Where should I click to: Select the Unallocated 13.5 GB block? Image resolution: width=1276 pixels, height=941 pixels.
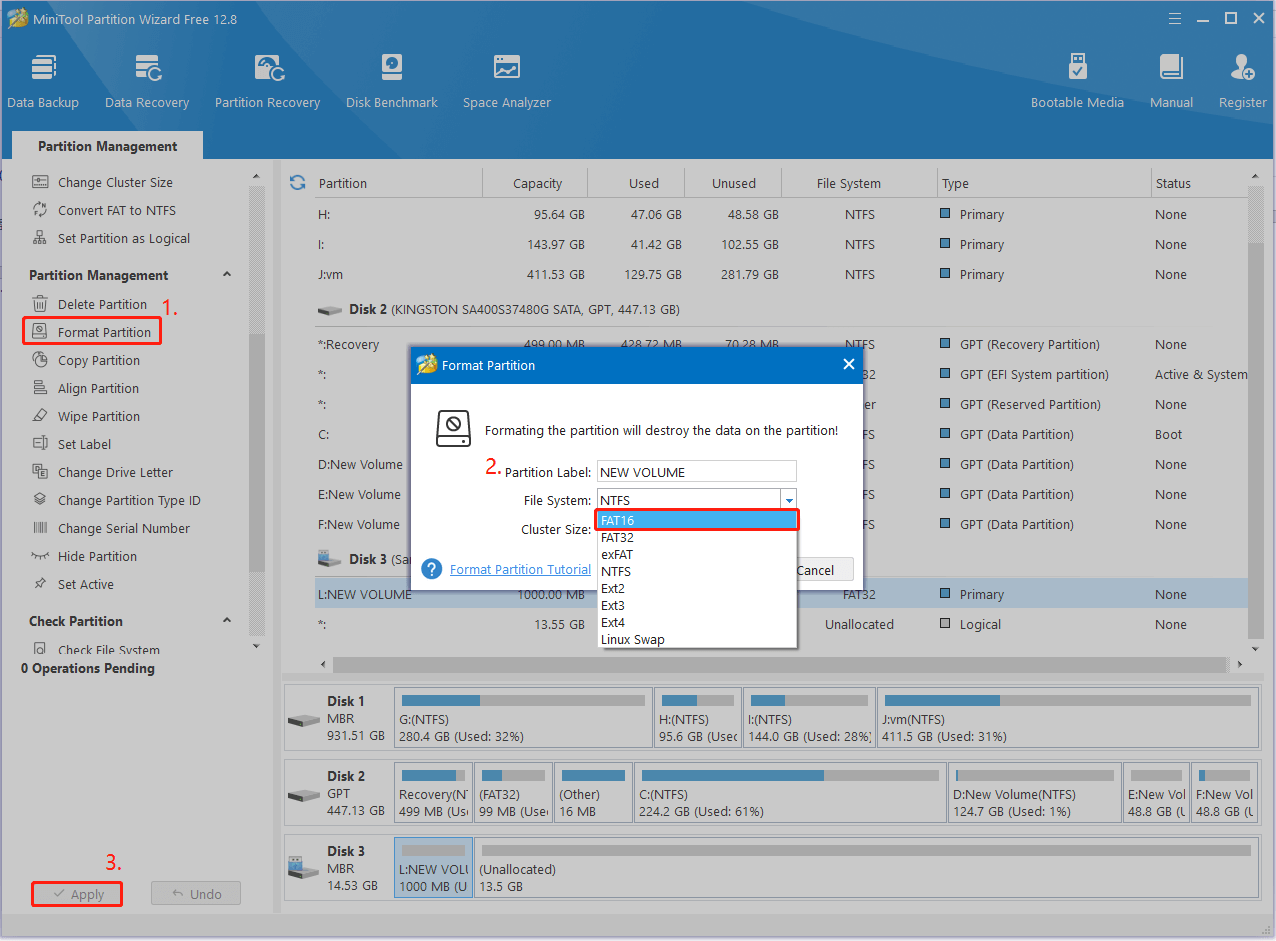click(x=866, y=867)
